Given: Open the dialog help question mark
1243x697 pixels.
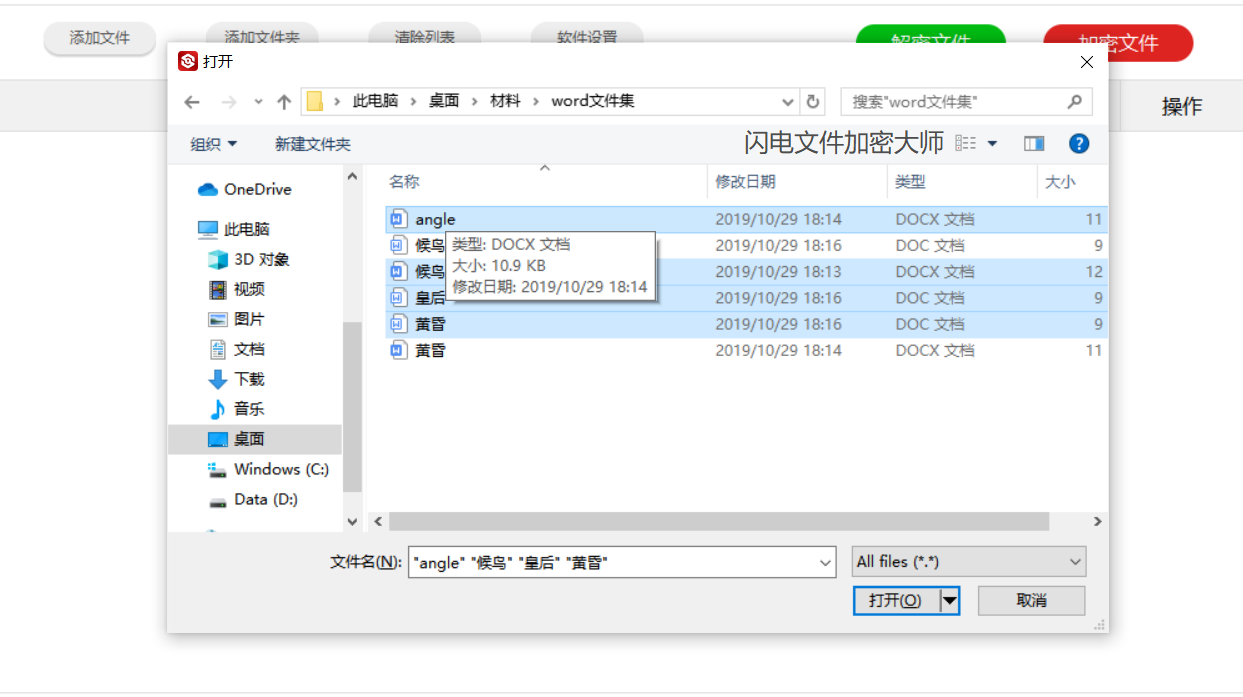Looking at the screenshot, I should [1079, 143].
